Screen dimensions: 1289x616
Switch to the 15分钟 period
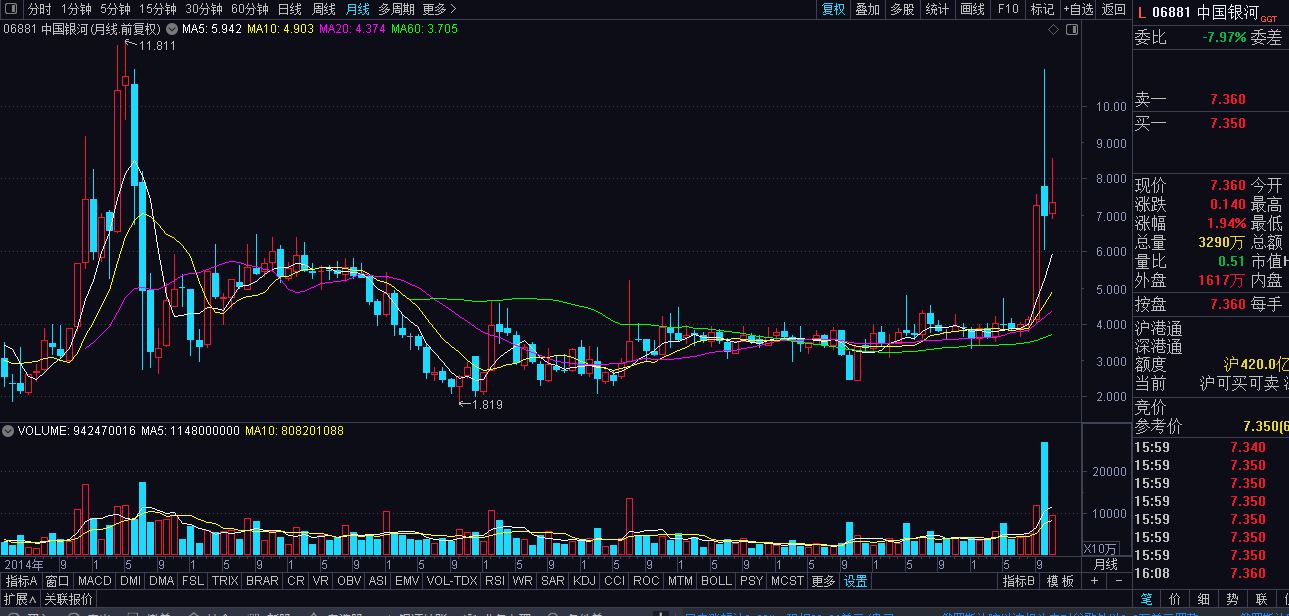[158, 9]
